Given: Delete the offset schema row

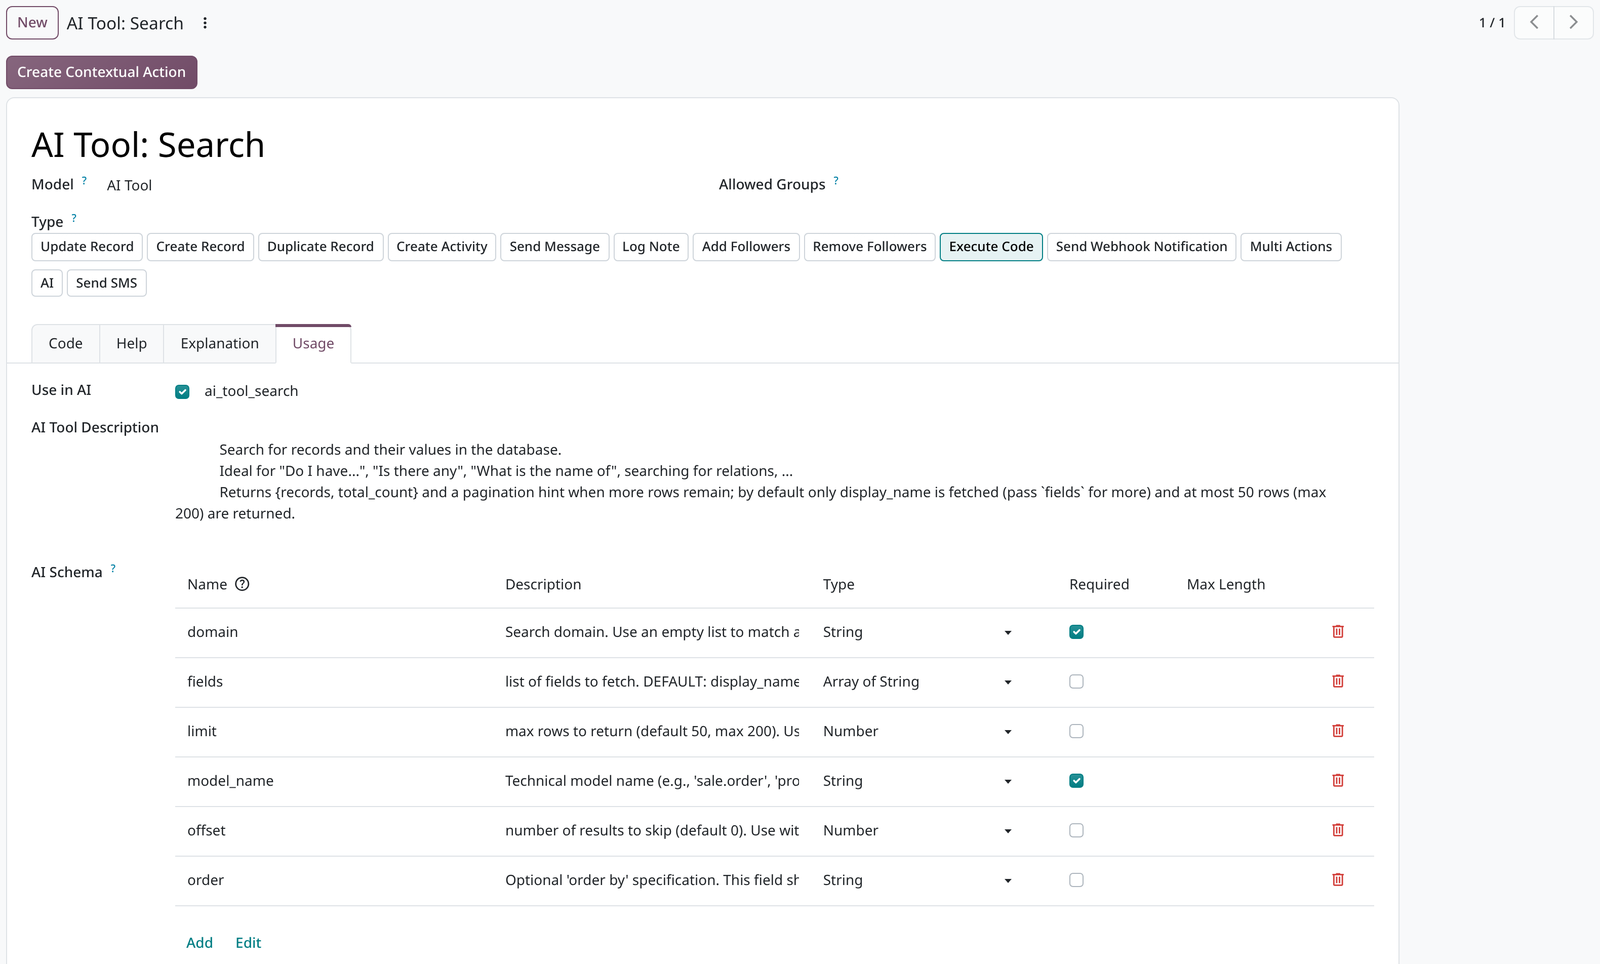Looking at the screenshot, I should click(x=1338, y=830).
